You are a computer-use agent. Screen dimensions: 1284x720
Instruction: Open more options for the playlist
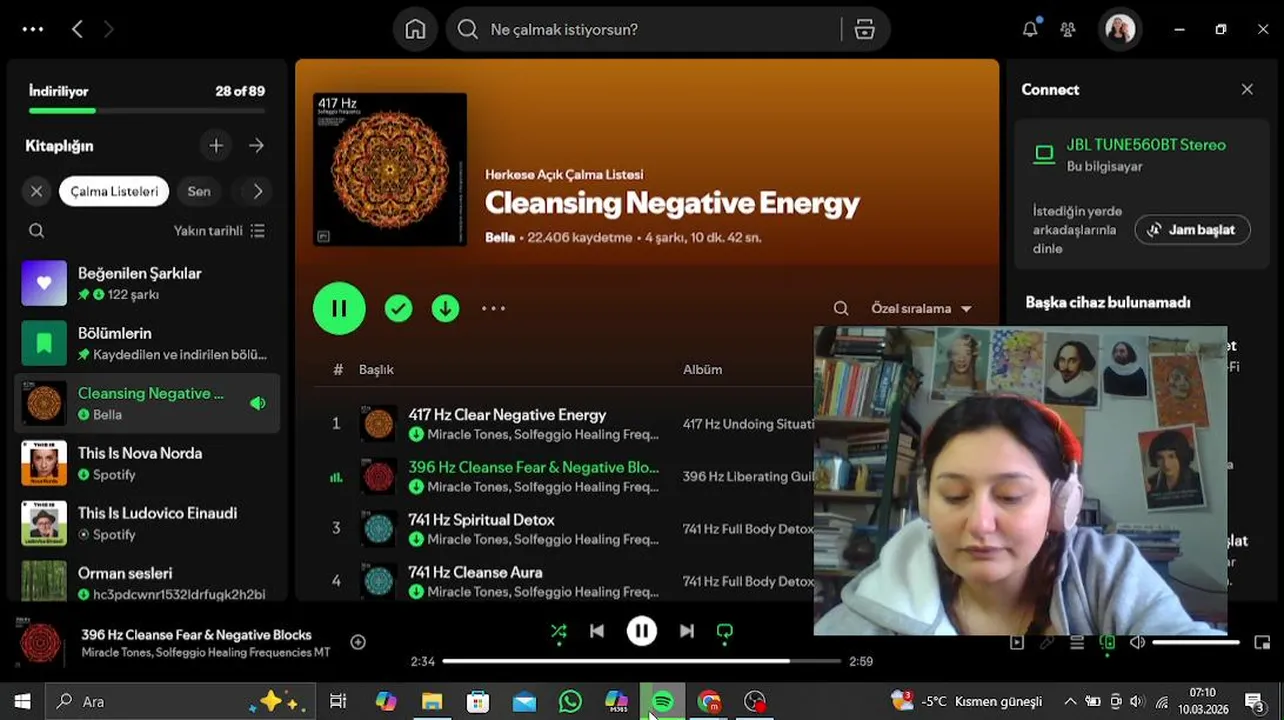point(494,308)
